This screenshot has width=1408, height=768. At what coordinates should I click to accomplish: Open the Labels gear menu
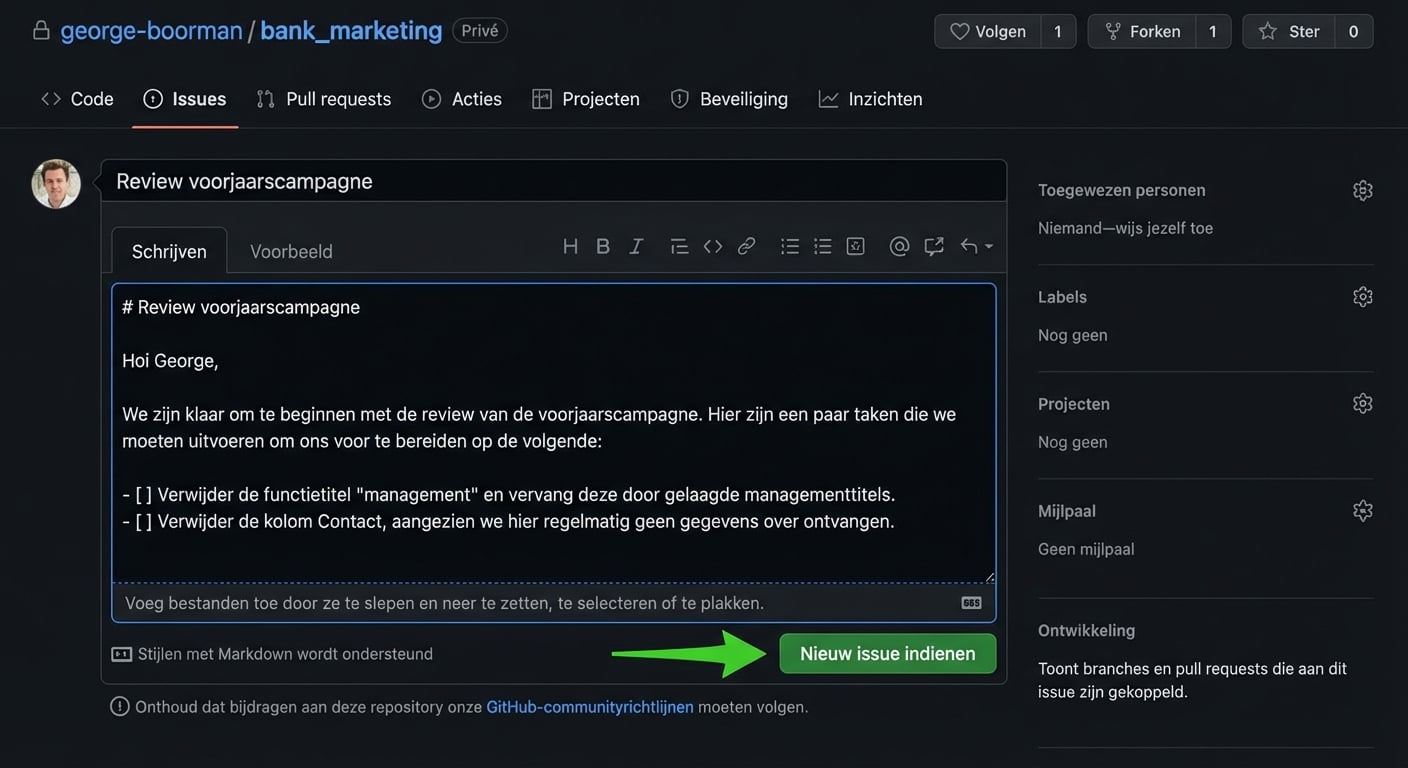point(1362,297)
